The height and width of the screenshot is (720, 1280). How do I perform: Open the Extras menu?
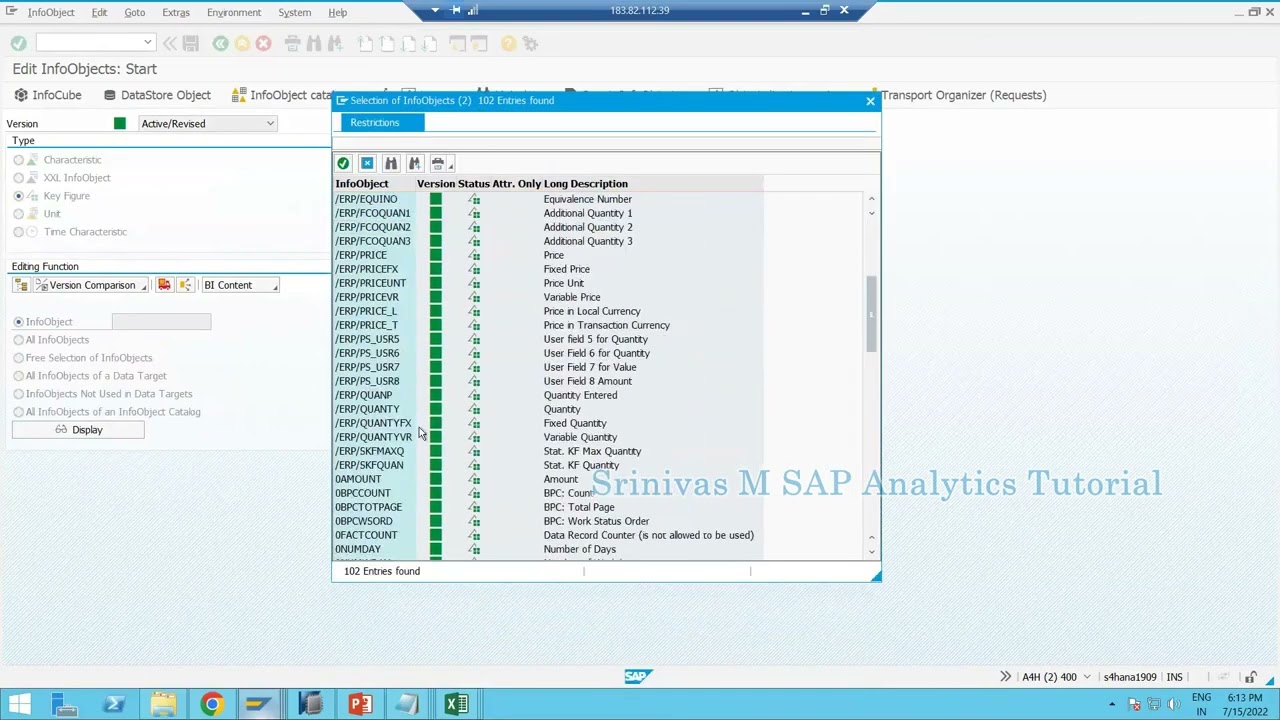176,12
